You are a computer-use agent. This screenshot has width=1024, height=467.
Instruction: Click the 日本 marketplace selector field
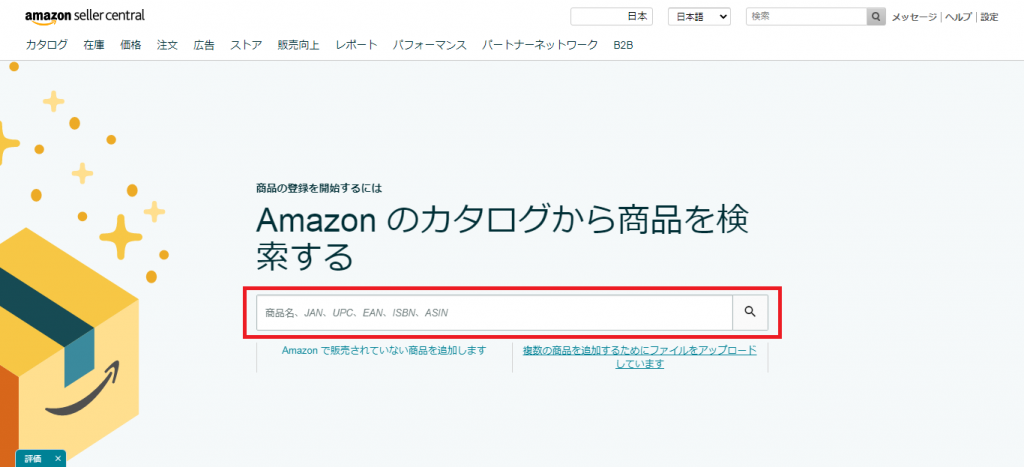611,17
